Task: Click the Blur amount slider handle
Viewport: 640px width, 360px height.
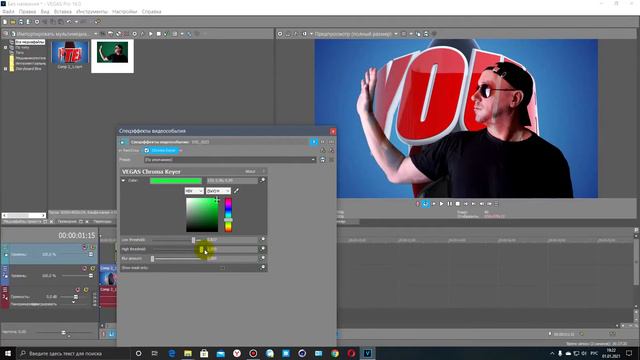Action: pos(152,258)
